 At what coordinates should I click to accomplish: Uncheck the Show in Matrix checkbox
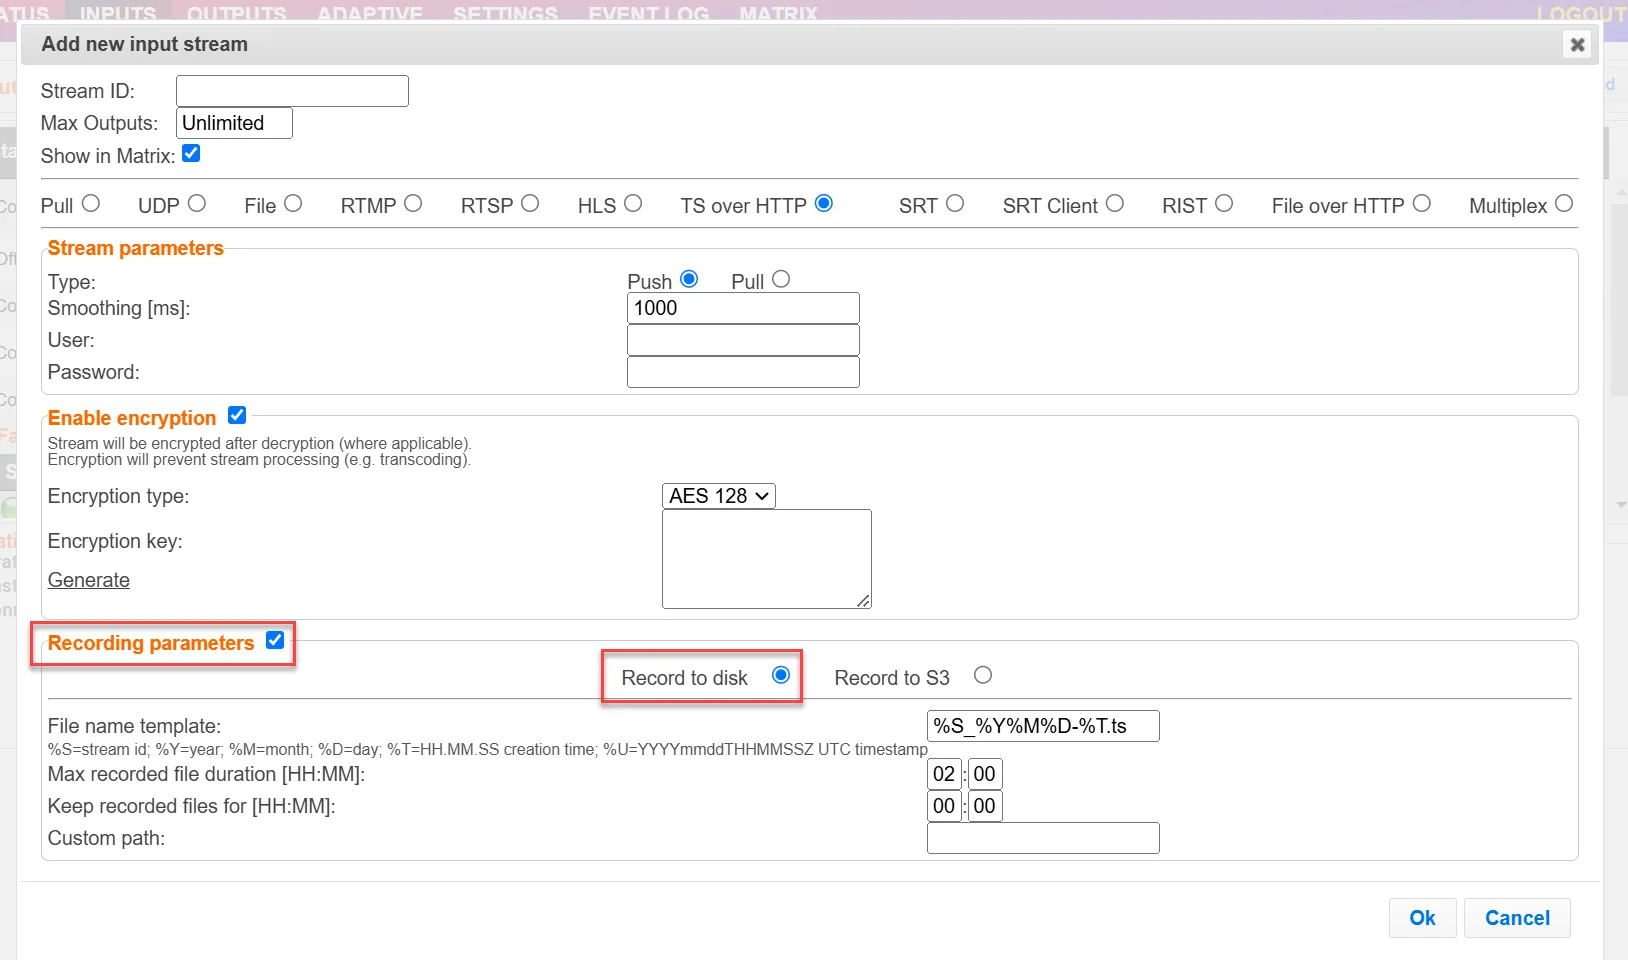pyautogui.click(x=191, y=154)
